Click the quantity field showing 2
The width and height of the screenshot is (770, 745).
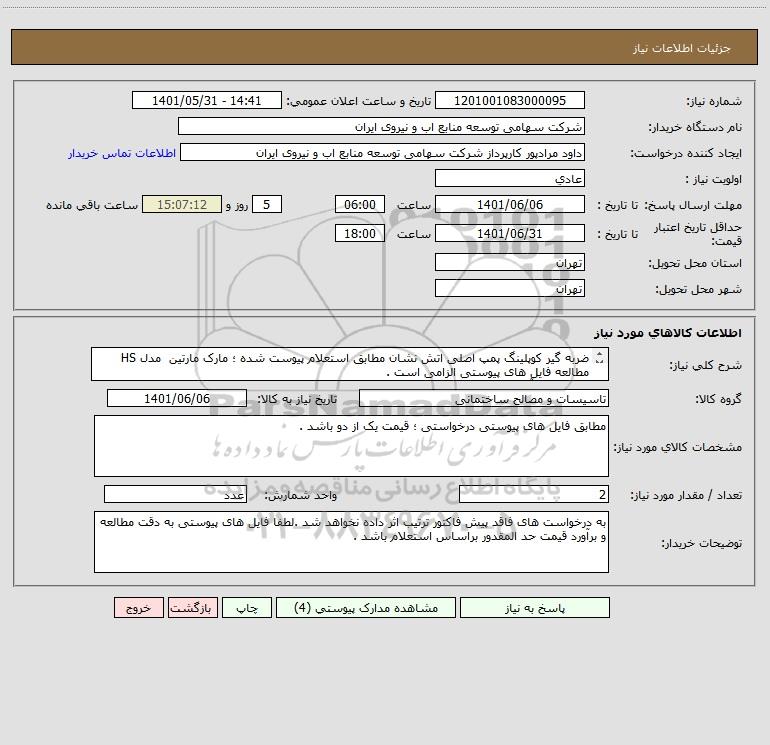click(x=534, y=495)
